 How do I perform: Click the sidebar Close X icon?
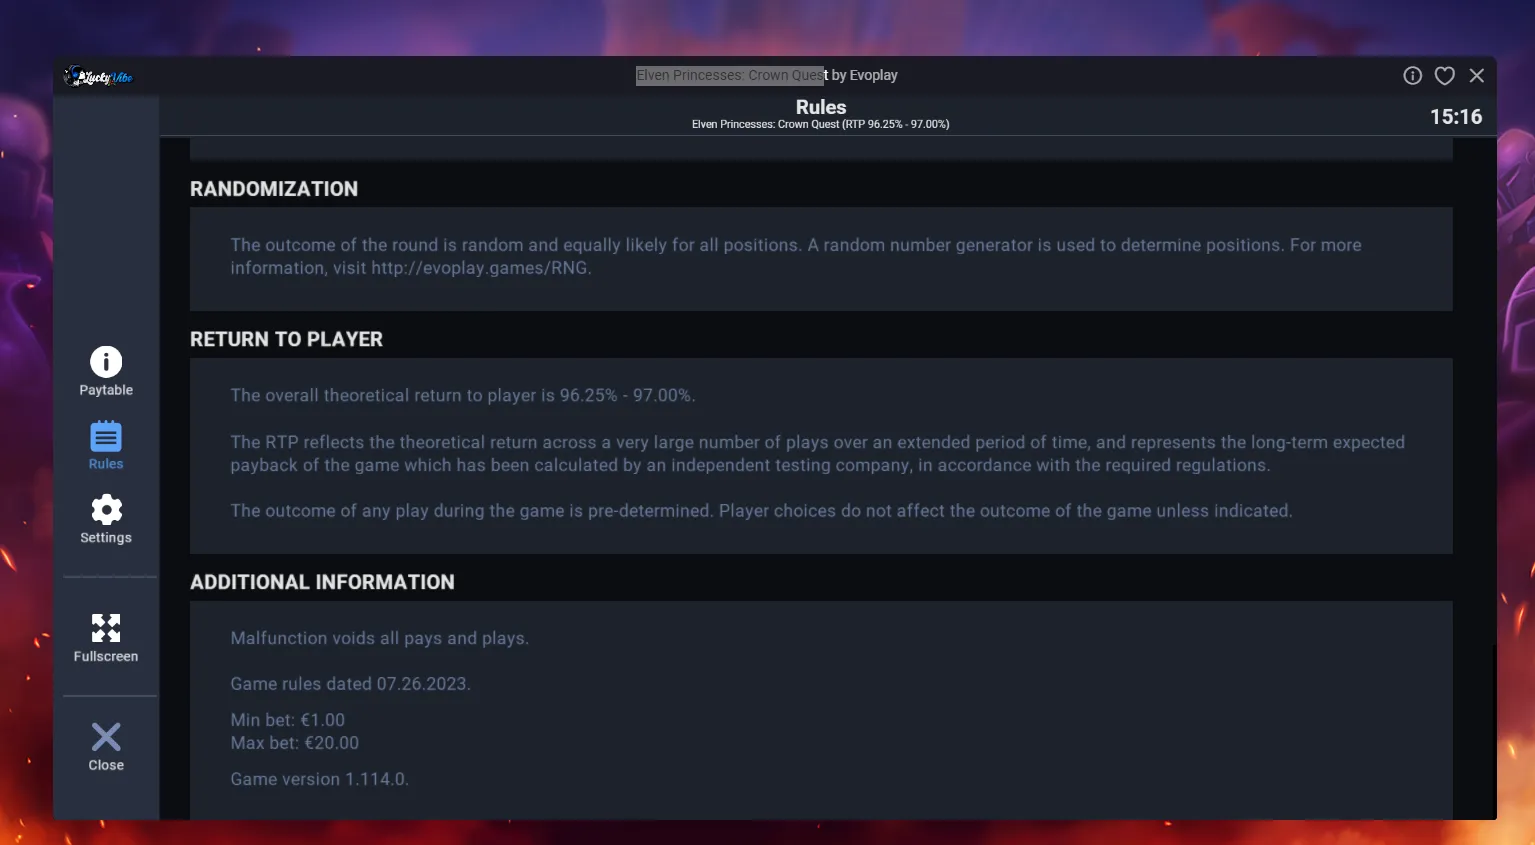[106, 737]
